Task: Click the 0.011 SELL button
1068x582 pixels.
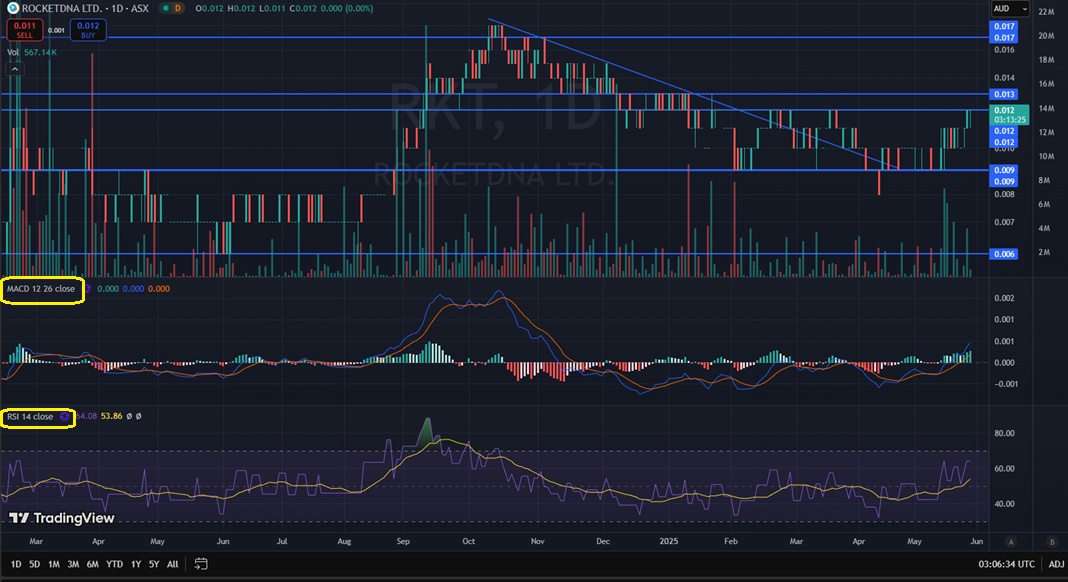Action: (25, 30)
